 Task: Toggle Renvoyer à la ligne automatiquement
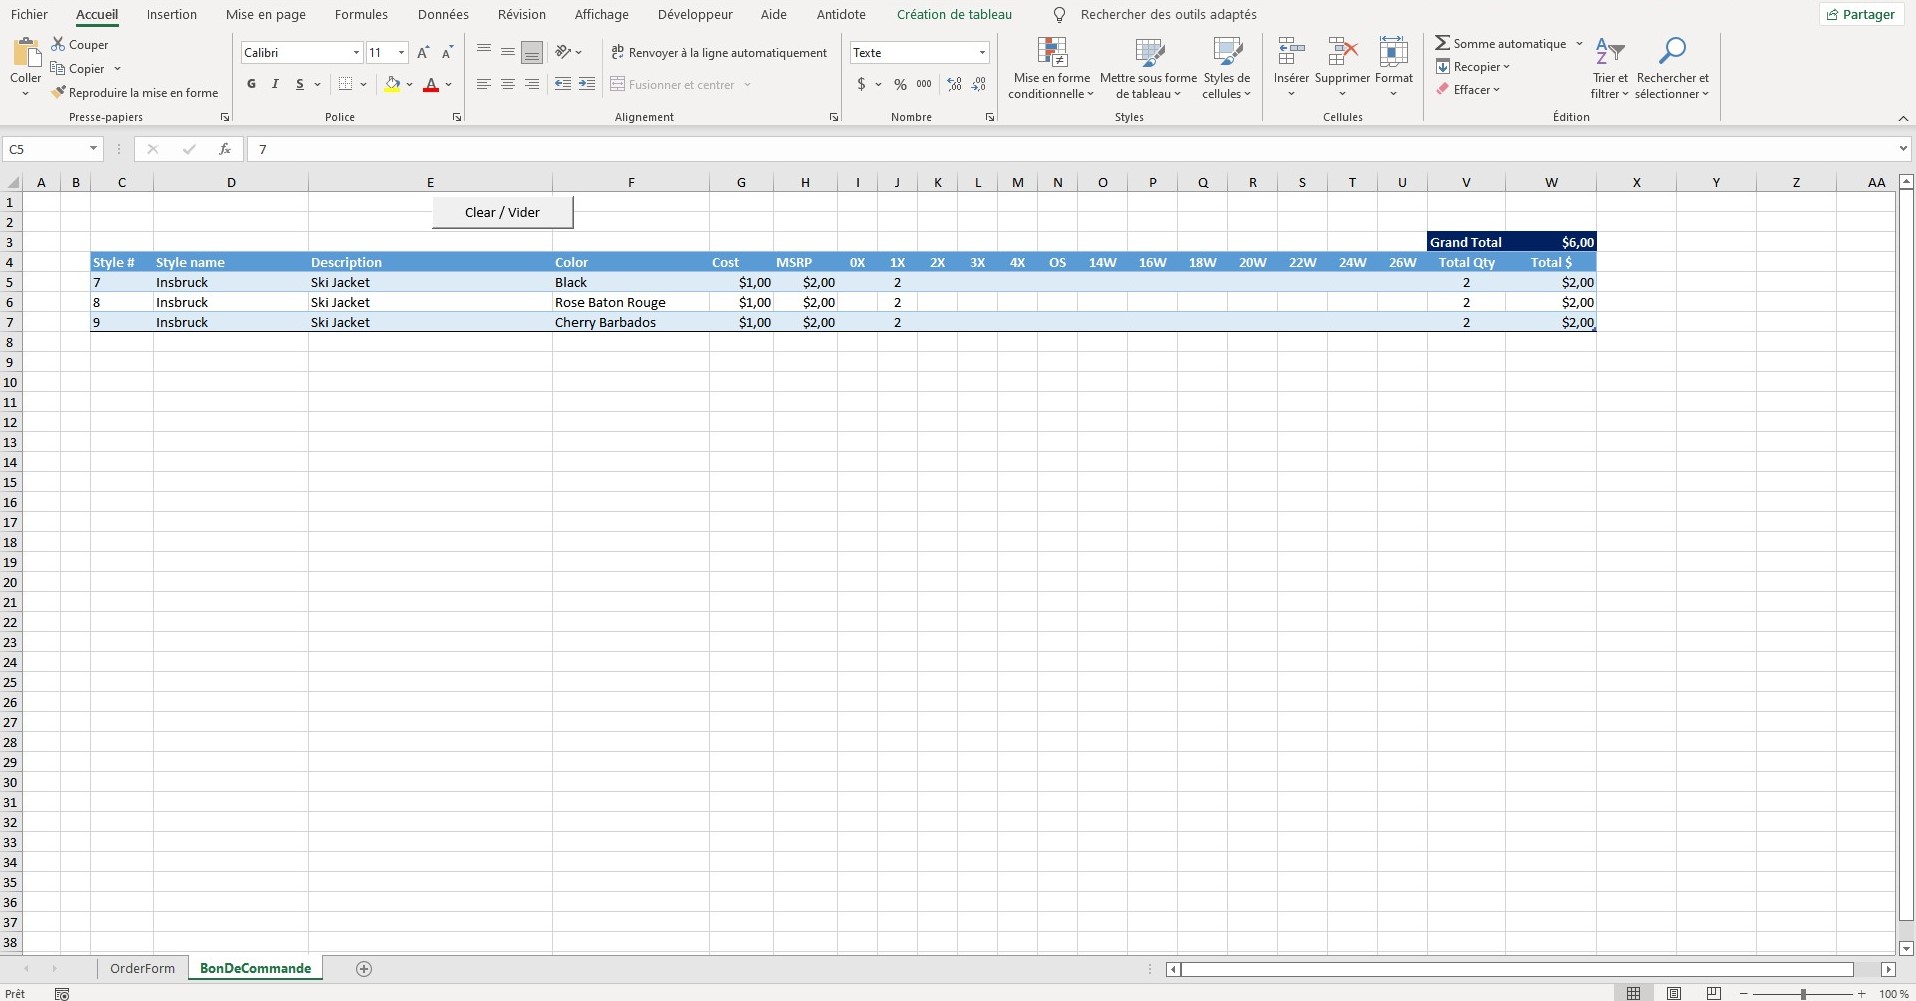click(x=720, y=52)
